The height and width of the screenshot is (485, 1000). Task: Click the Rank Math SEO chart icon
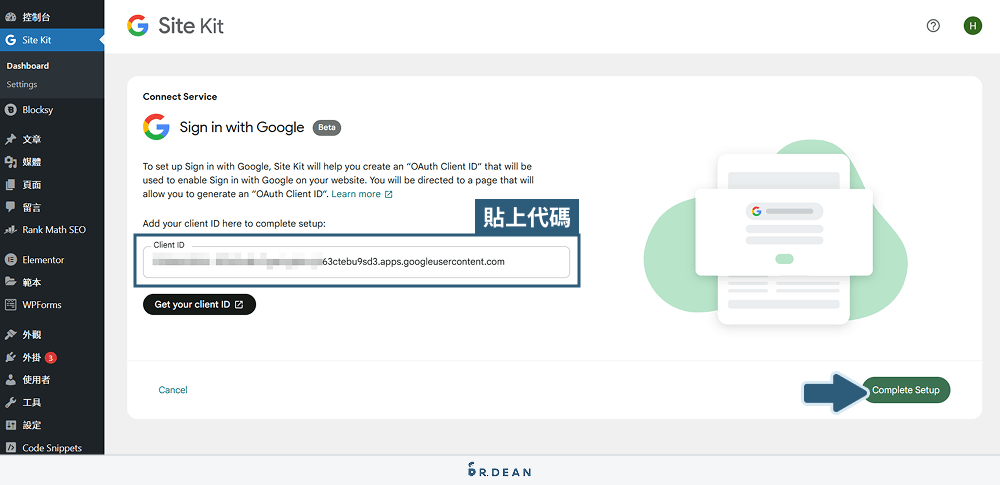point(10,230)
